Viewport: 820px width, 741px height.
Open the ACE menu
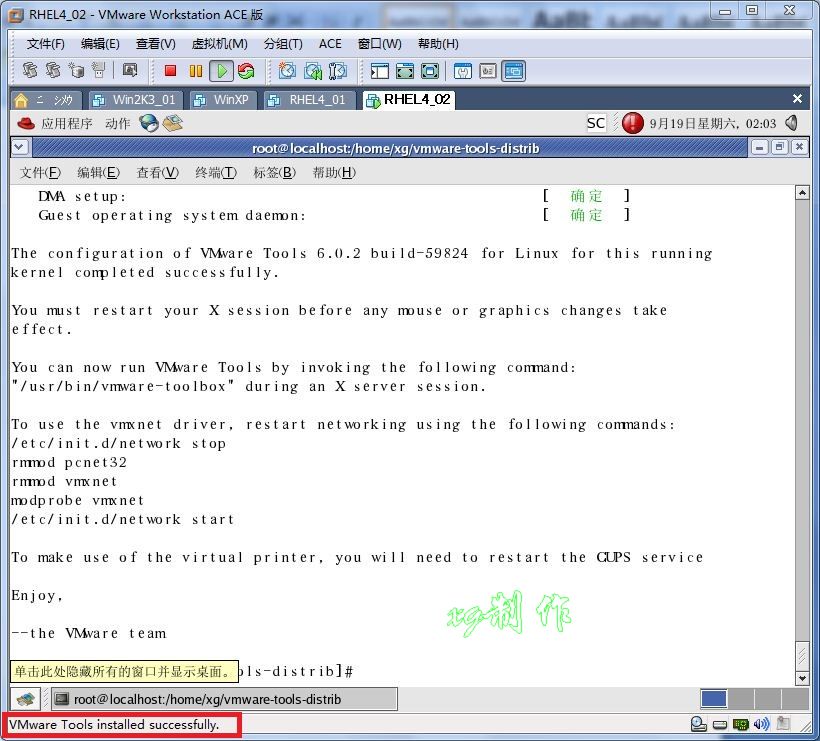click(x=330, y=44)
